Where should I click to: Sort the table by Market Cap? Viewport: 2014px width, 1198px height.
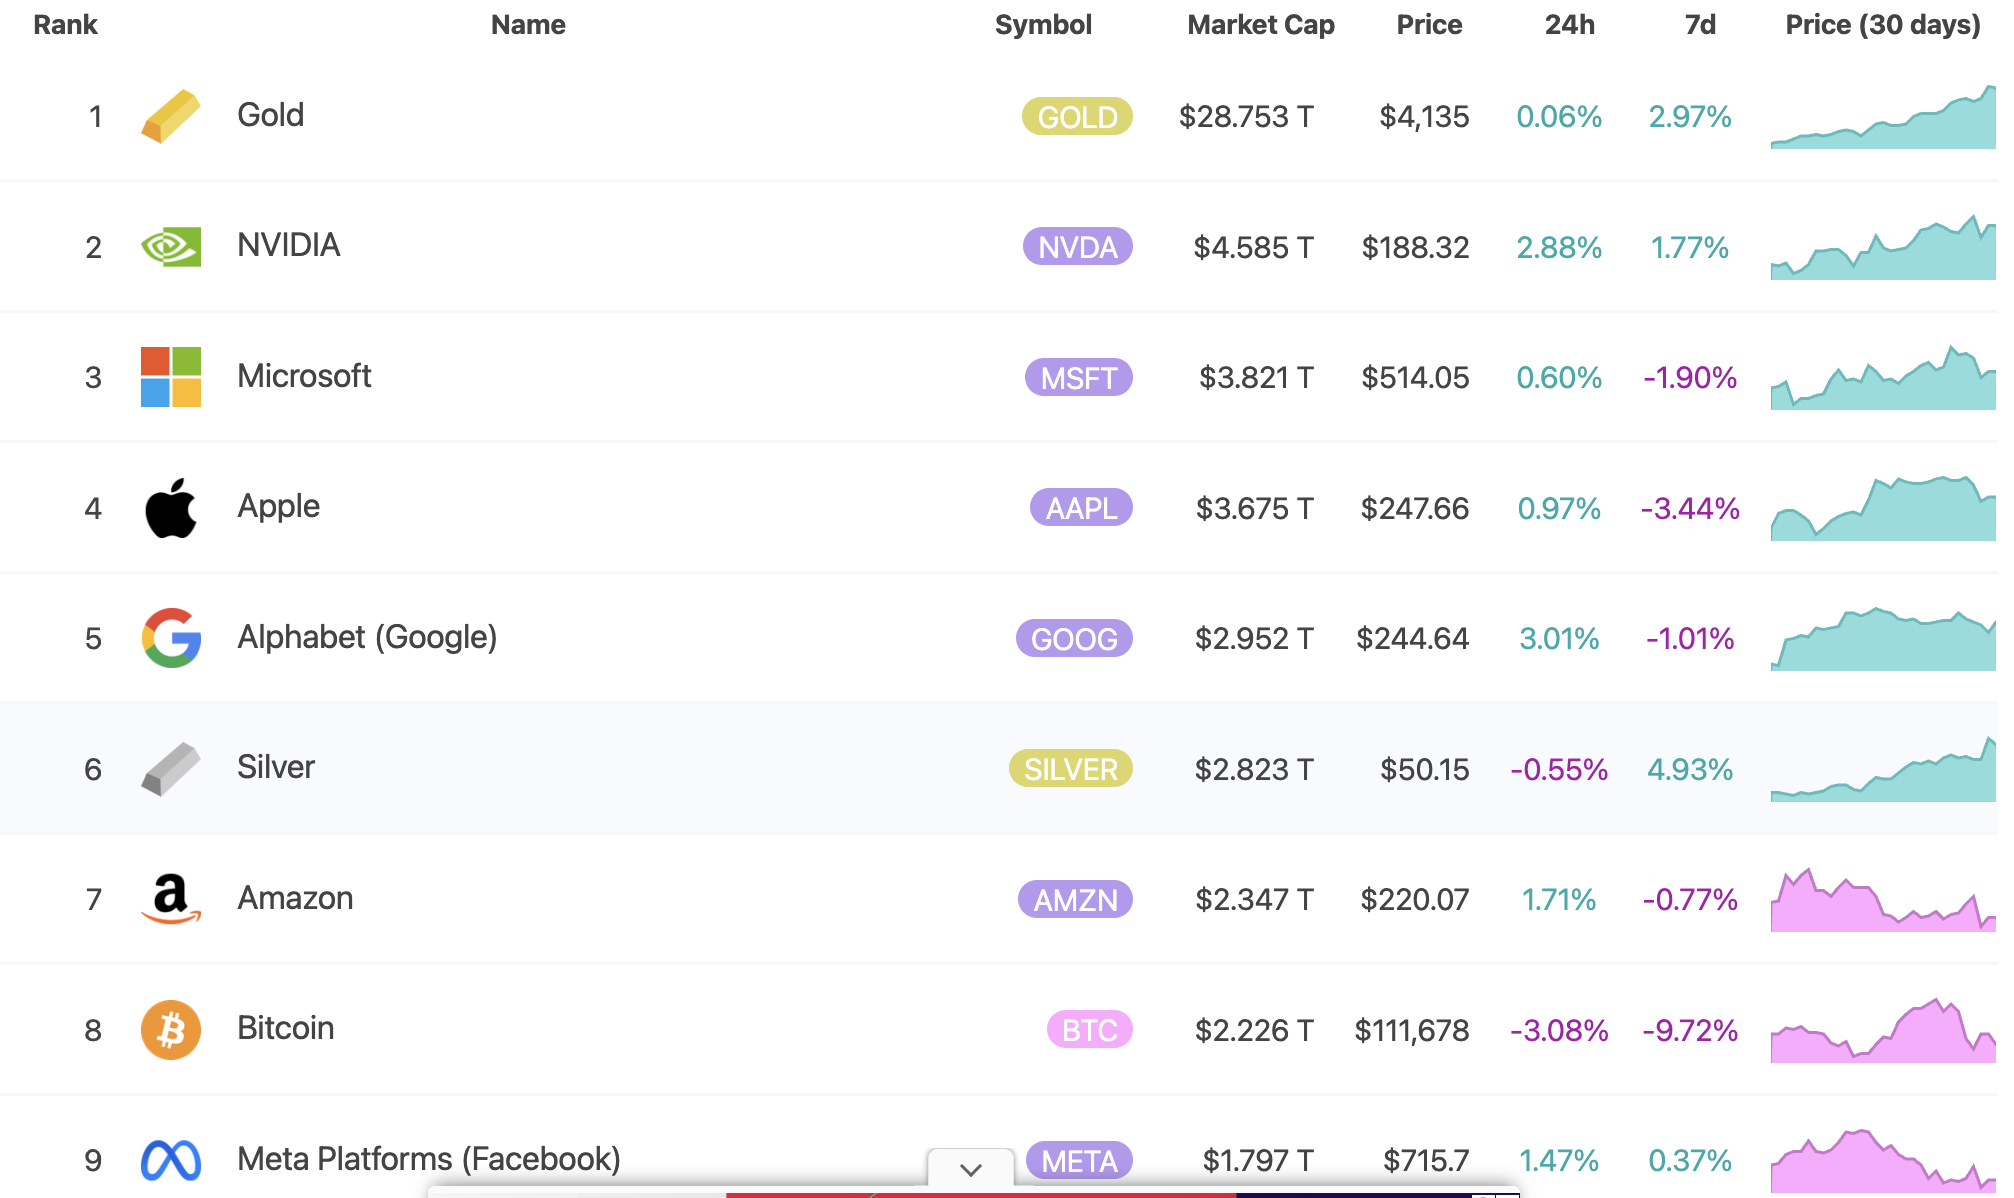point(1259,24)
